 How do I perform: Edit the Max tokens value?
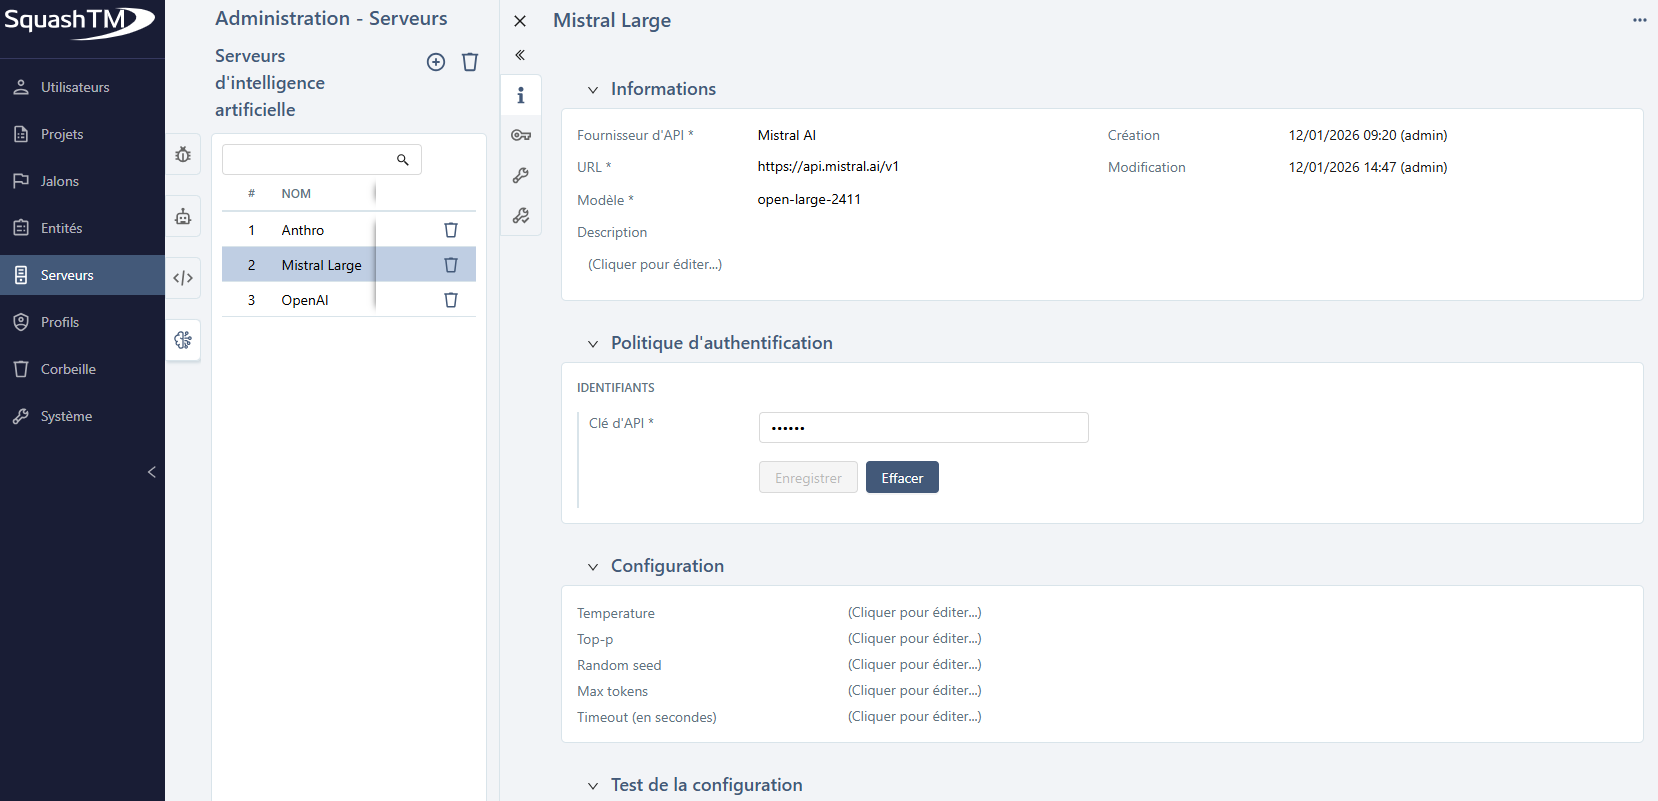point(915,690)
